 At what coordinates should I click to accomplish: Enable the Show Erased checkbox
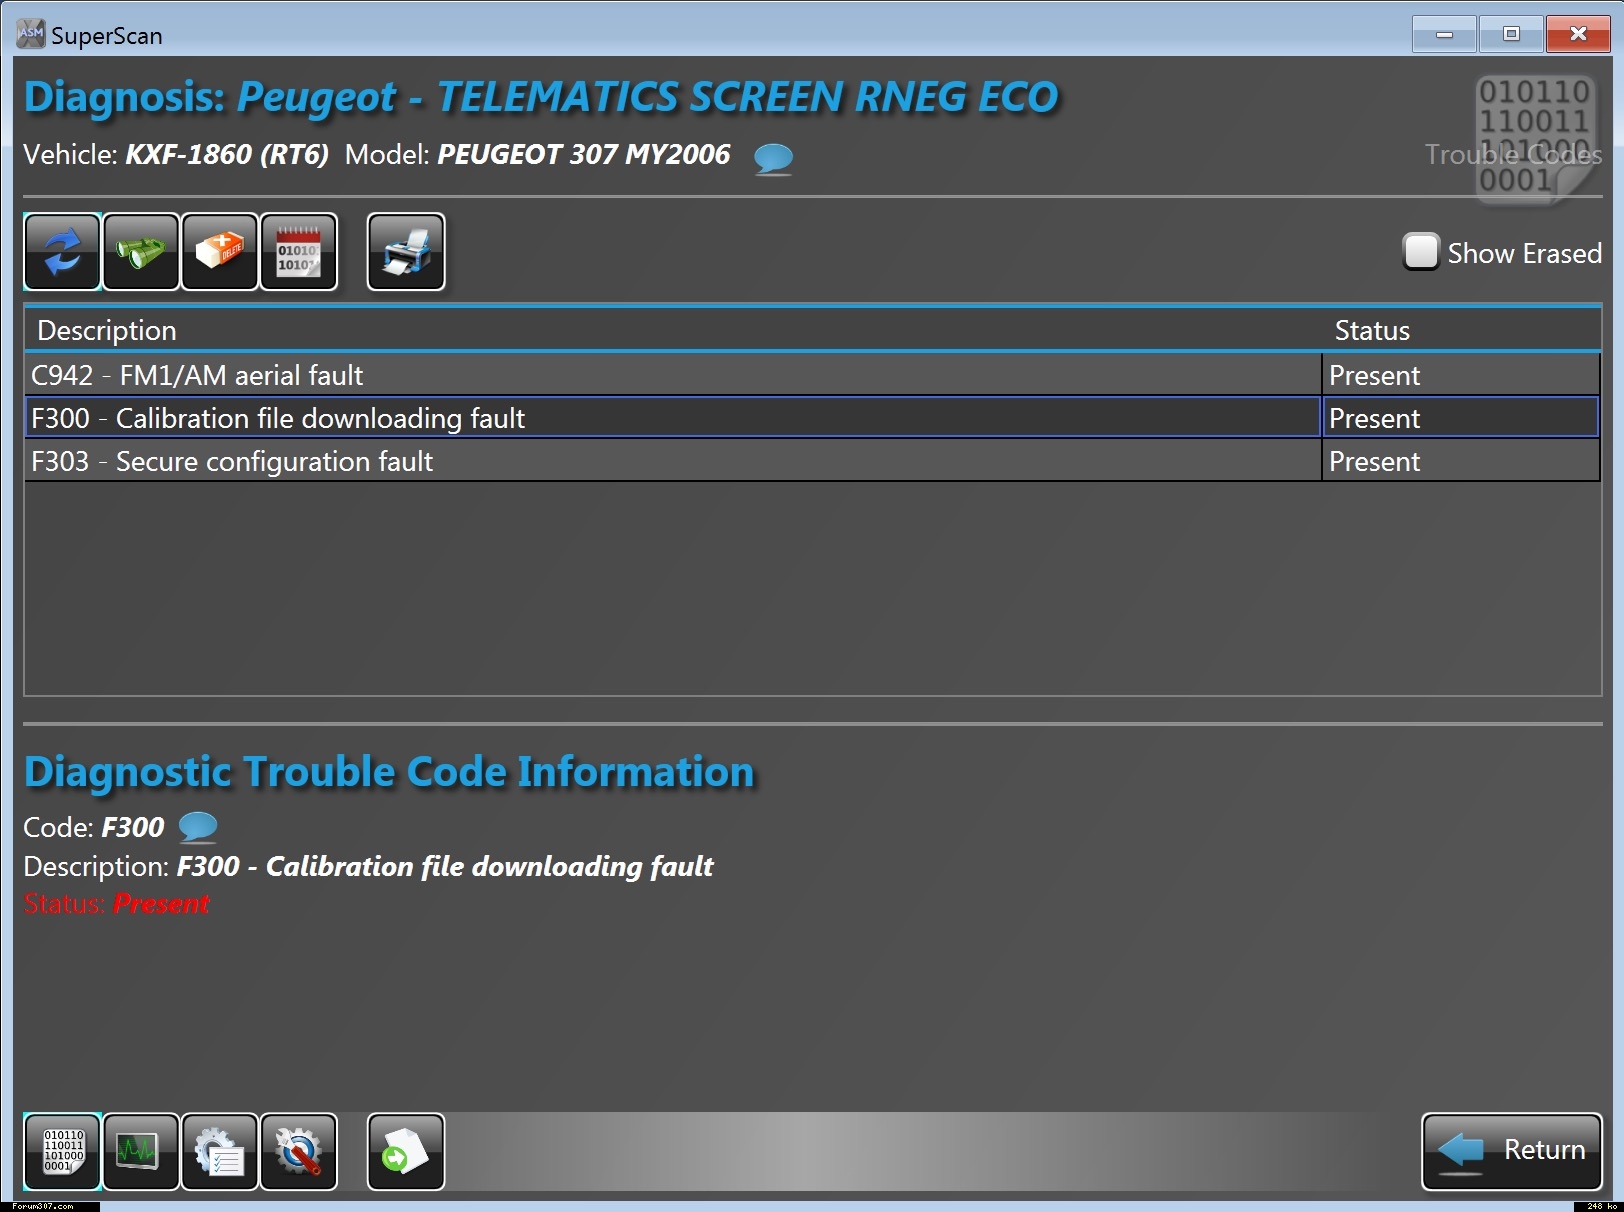pyautogui.click(x=1420, y=252)
